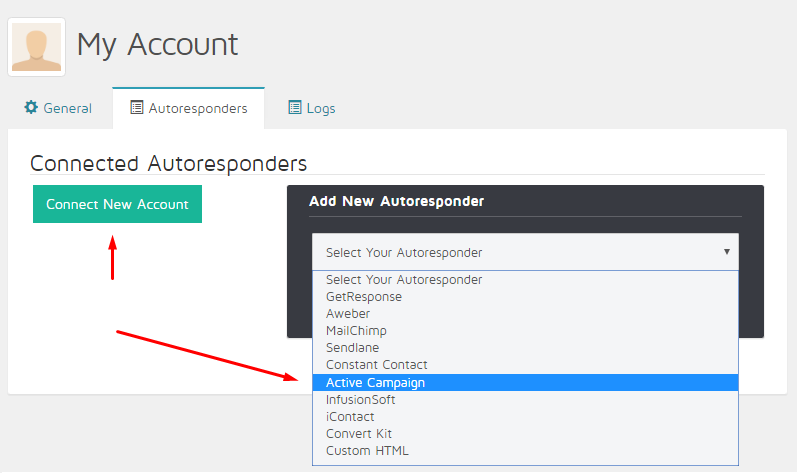Image resolution: width=797 pixels, height=473 pixels.
Task: Select Constant Contact option
Action: coord(525,365)
